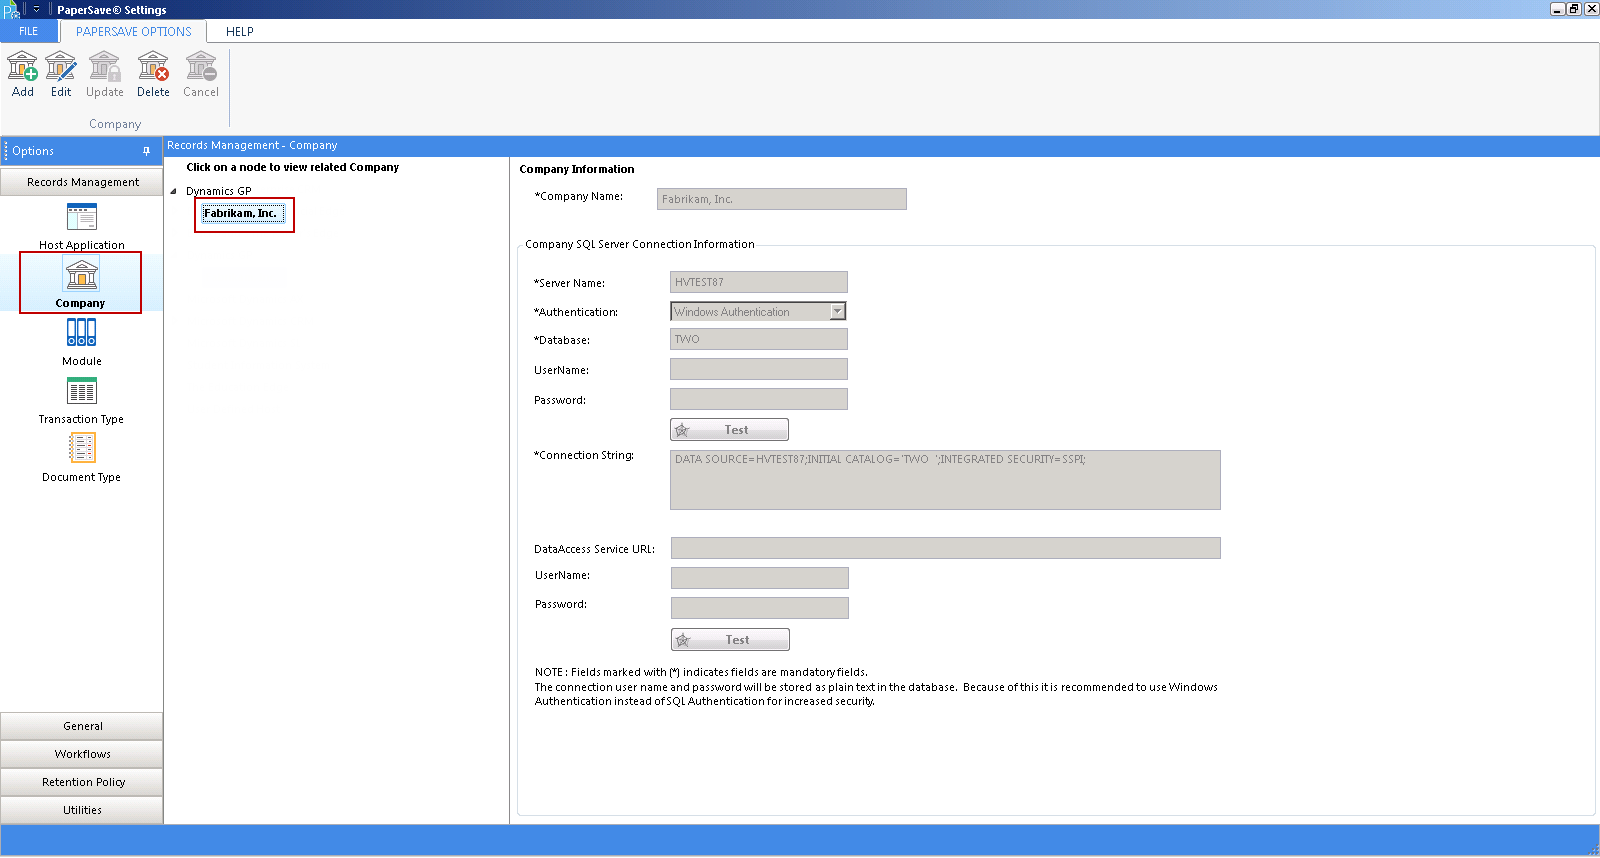The image size is (1600, 858).
Task: Restore the window using title bar button
Action: 1574,9
